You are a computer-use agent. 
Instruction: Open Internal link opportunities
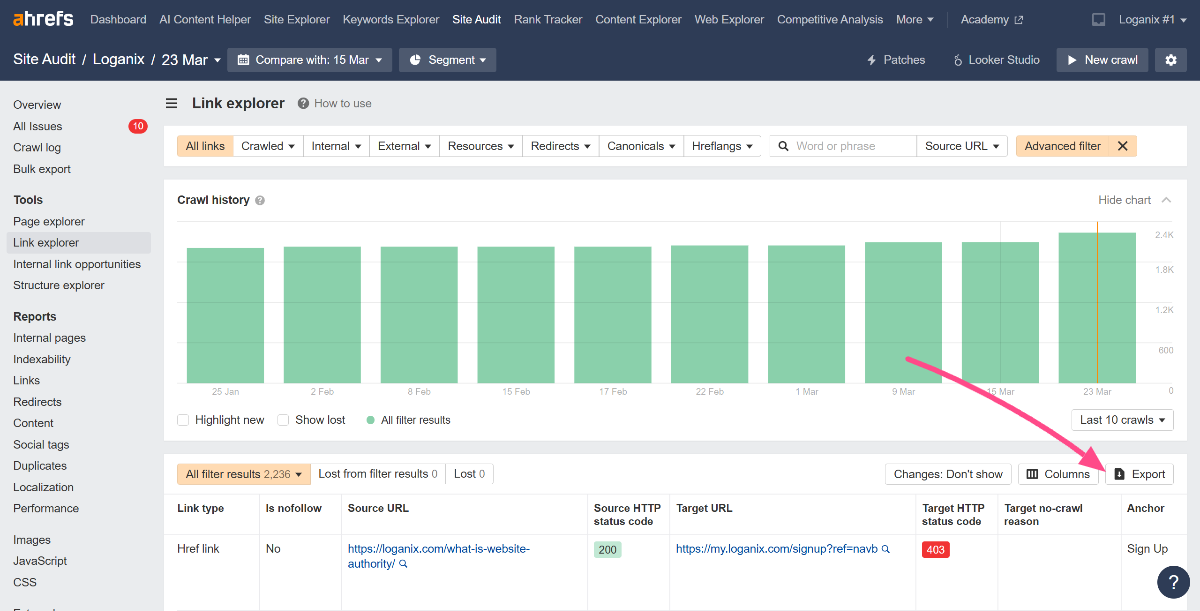pyautogui.click(x=77, y=264)
